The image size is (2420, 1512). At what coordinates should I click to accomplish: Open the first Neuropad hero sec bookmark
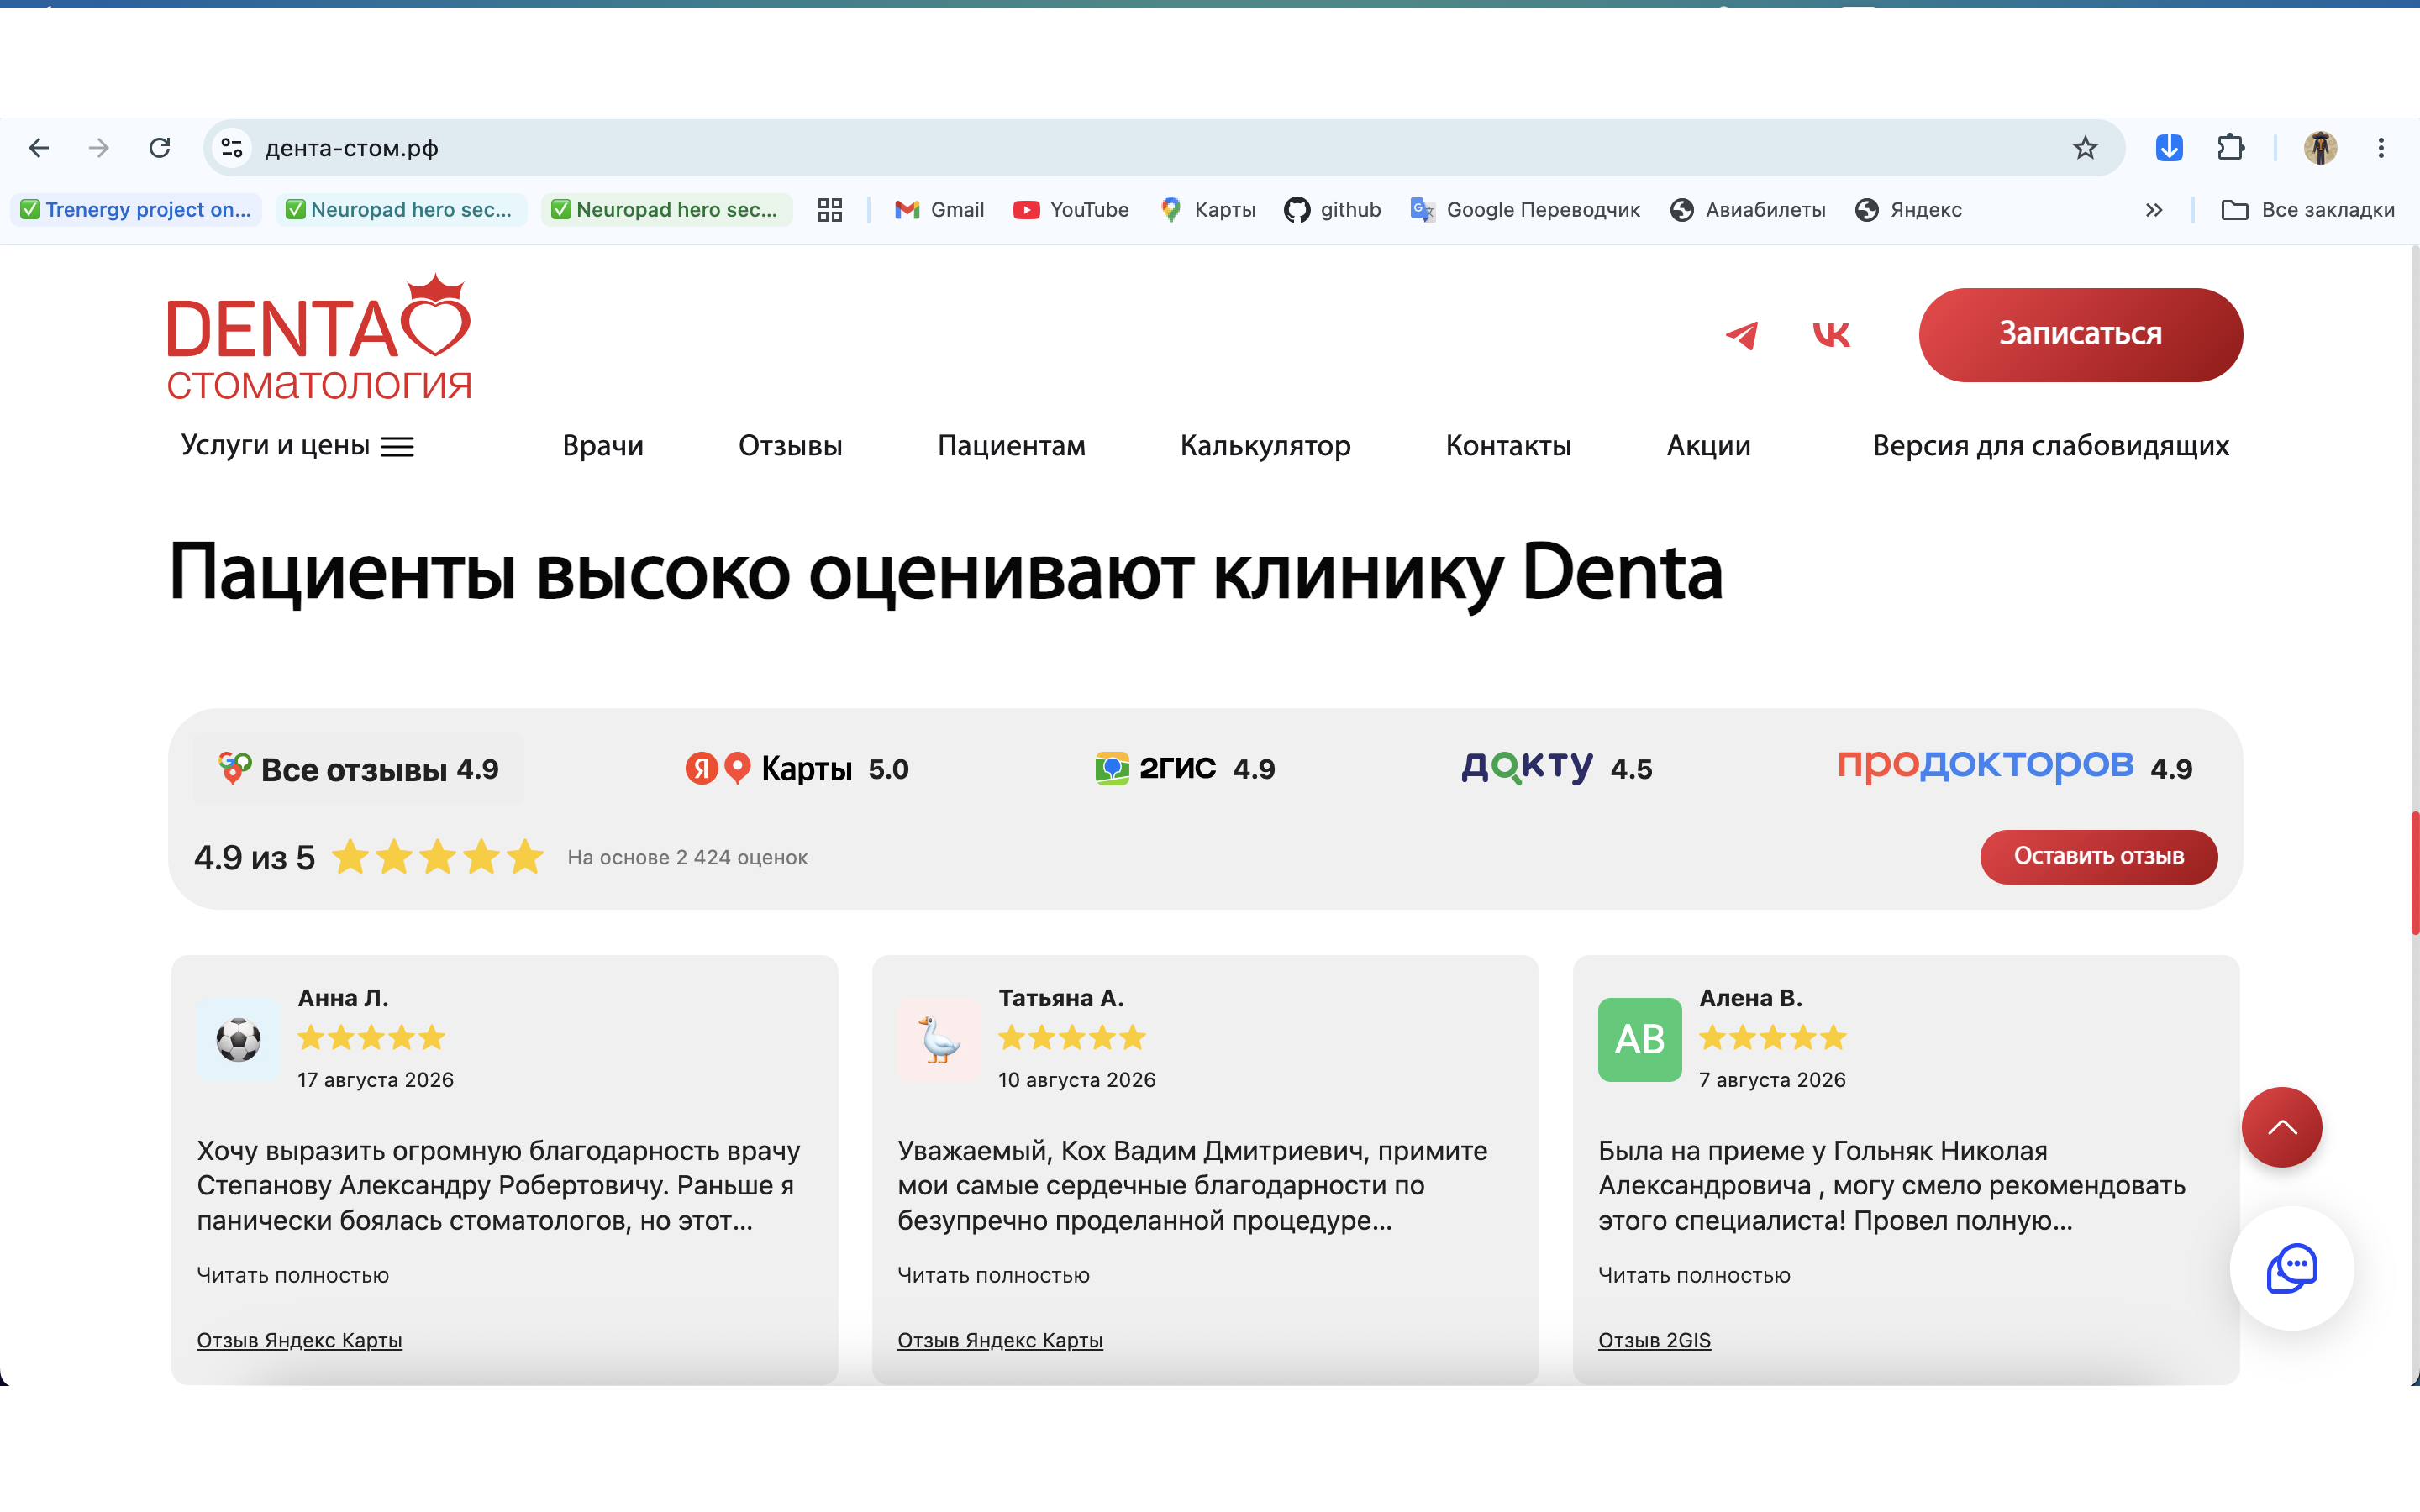click(401, 210)
